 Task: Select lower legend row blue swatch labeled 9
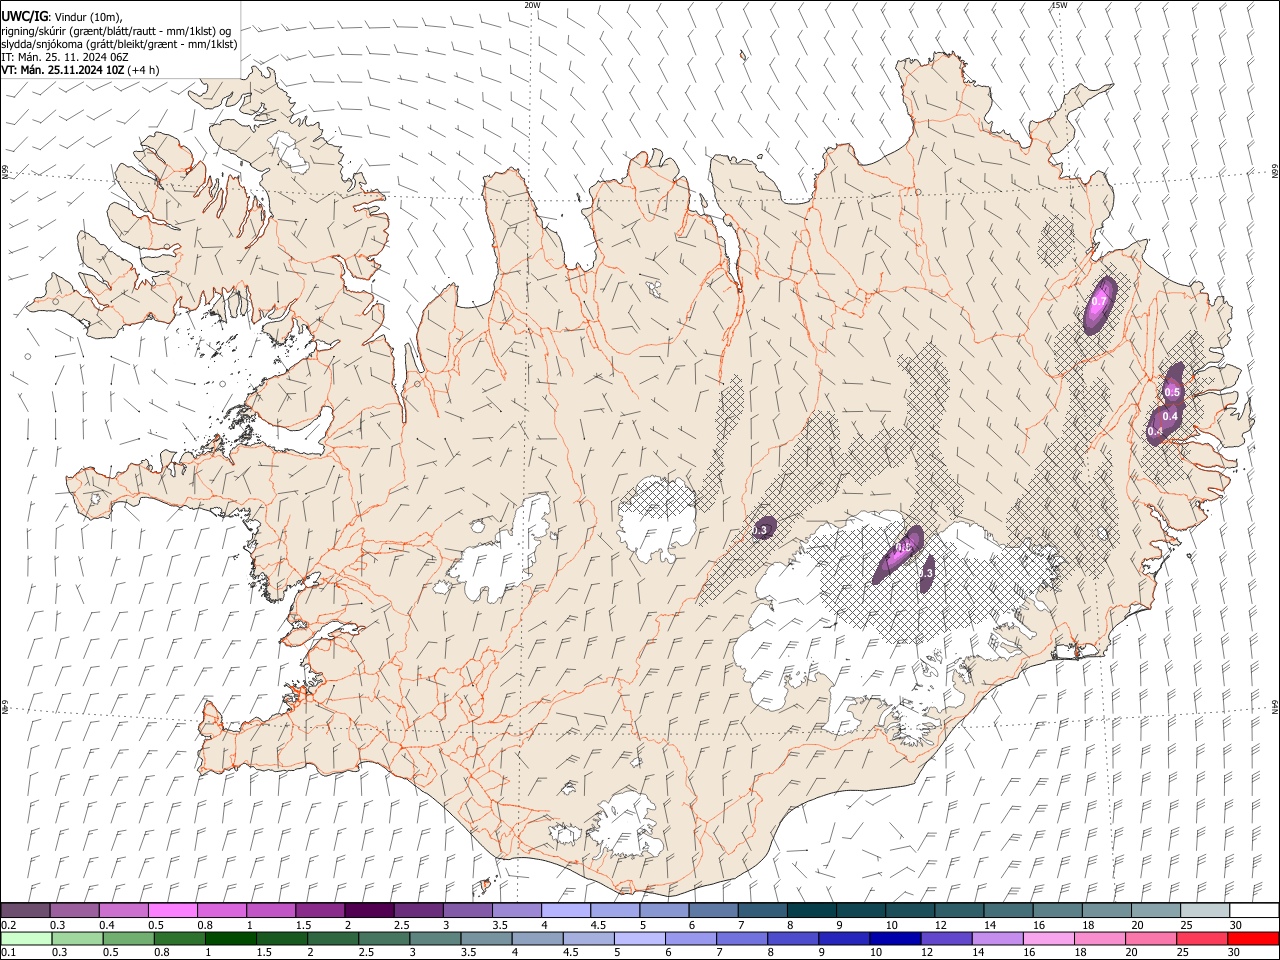[x=845, y=938]
